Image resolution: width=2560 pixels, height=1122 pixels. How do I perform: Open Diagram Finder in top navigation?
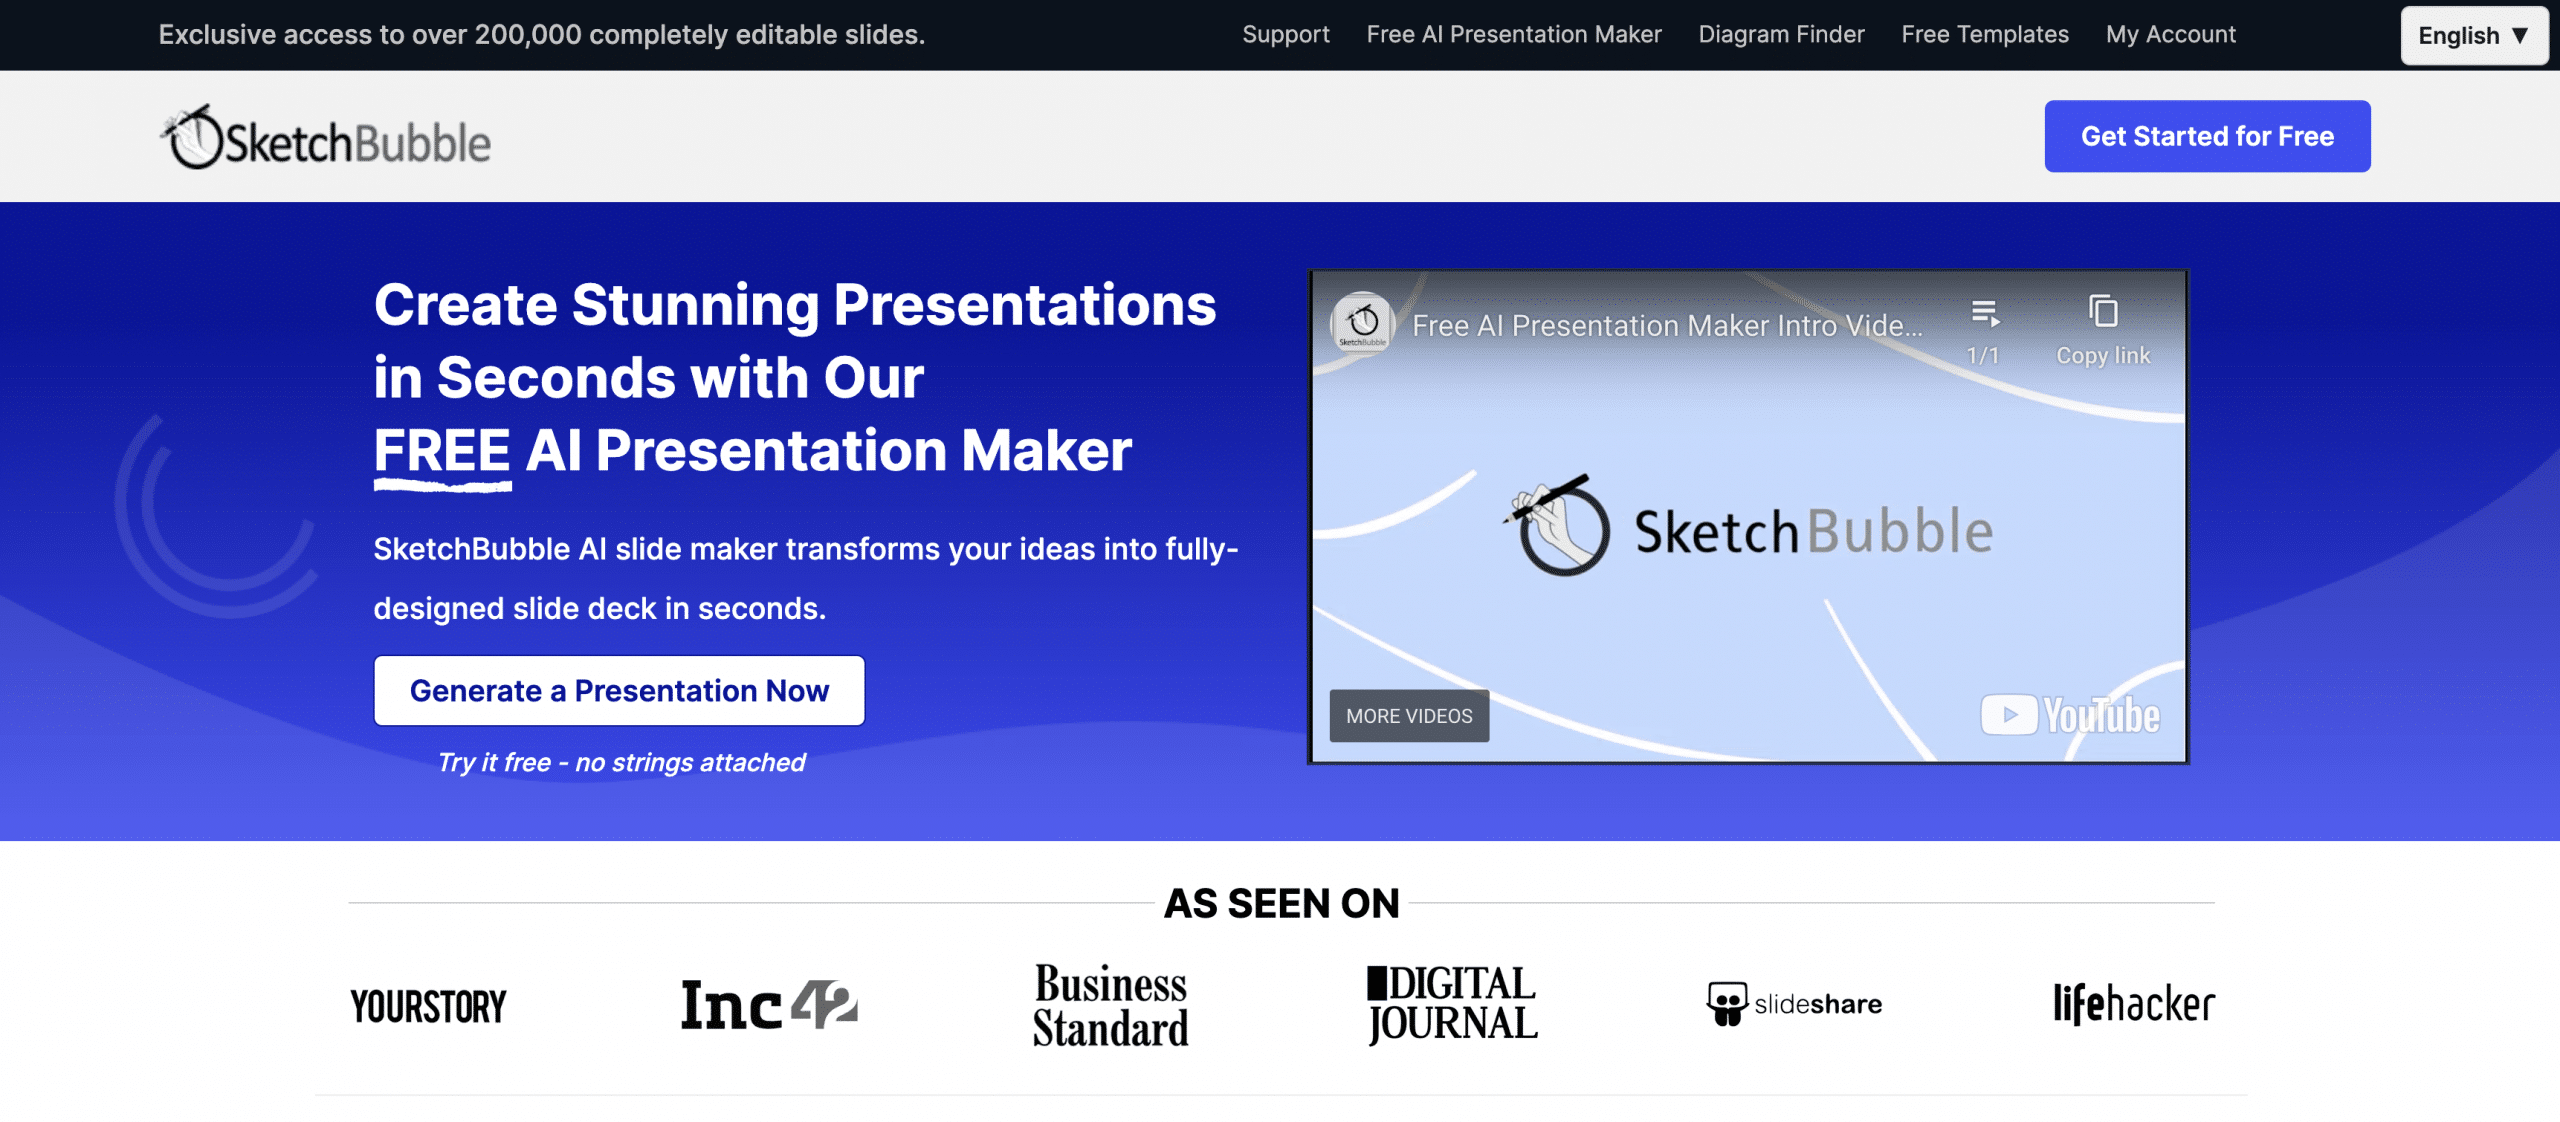pos(1781,34)
